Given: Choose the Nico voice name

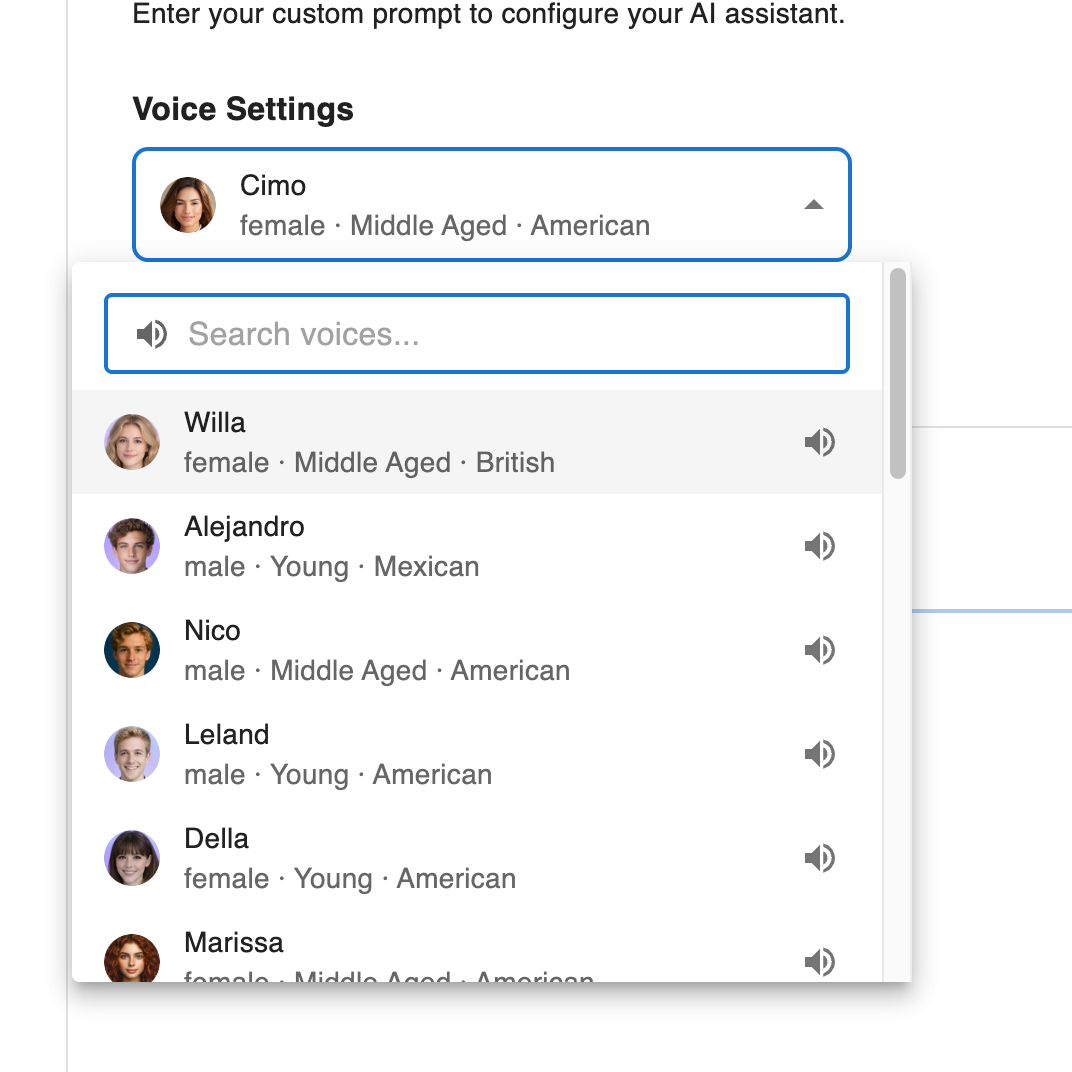Looking at the screenshot, I should [213, 630].
